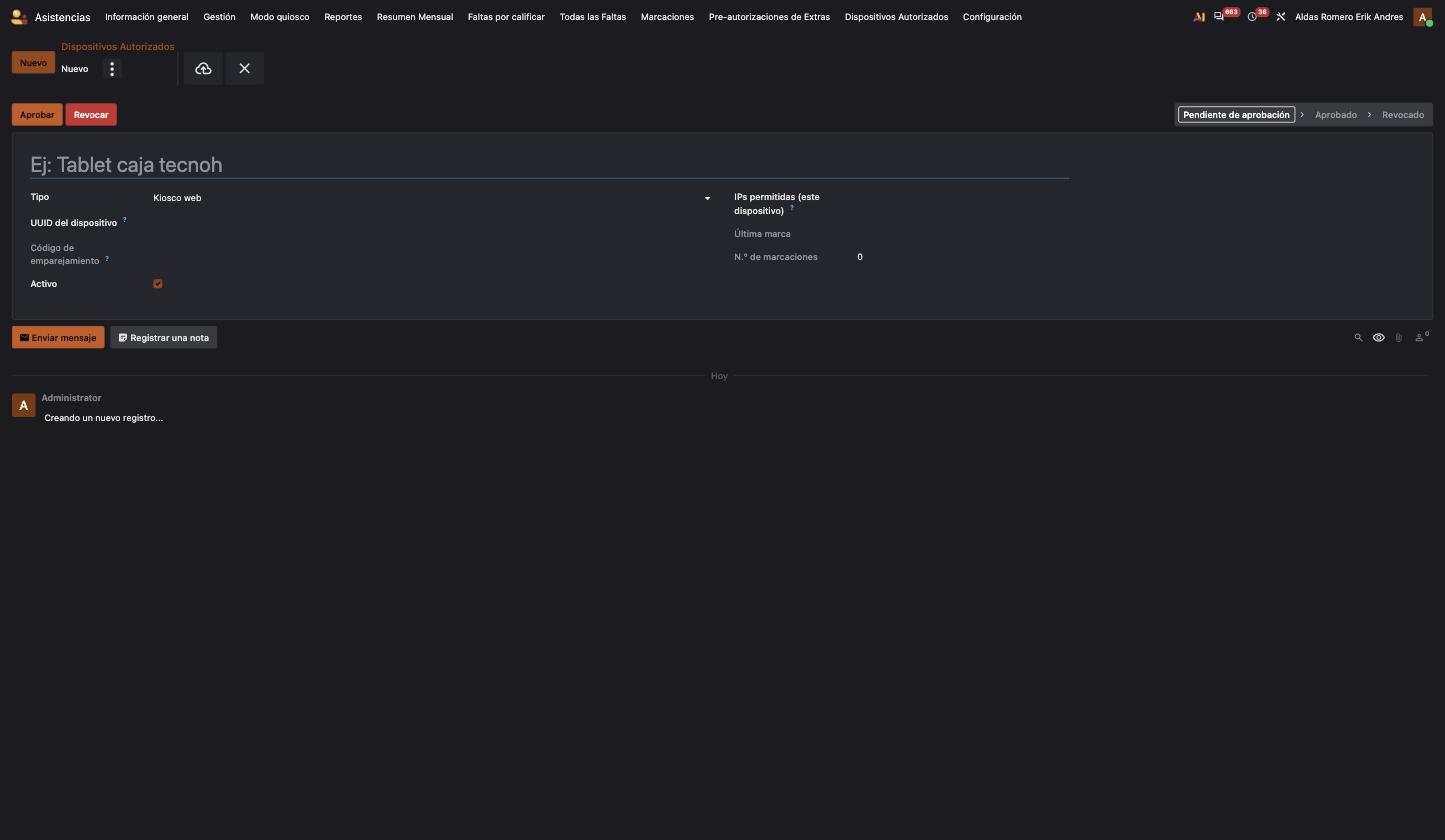The height and width of the screenshot is (840, 1445).
Task: Click the Administrator avatar in chatter
Action: point(23,405)
